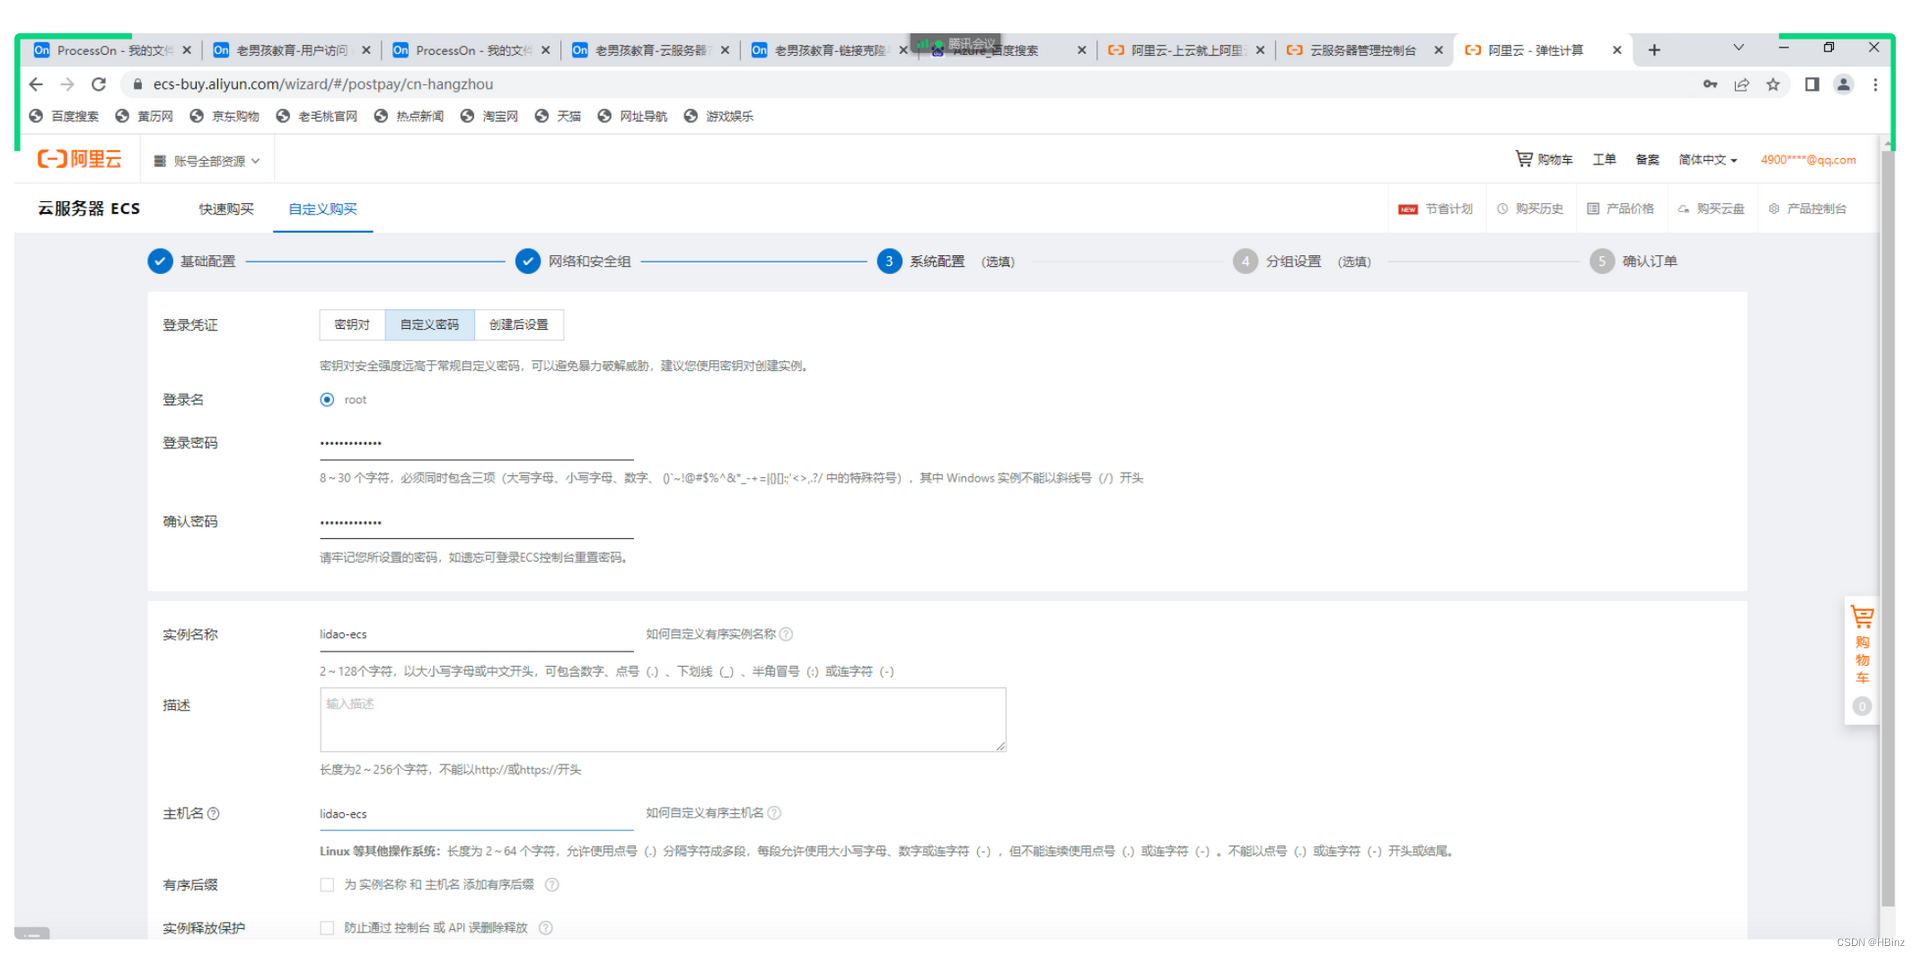This screenshot has width=1920, height=956.
Task: Bookmark this page with star icon
Action: (x=1773, y=84)
